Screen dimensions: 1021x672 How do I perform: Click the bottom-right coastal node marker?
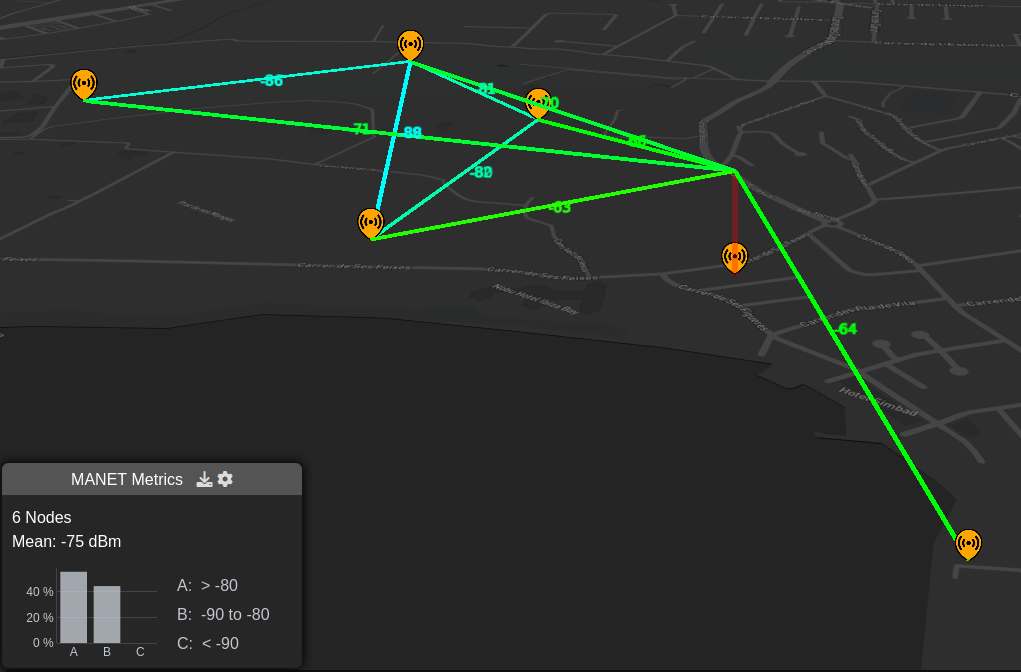[969, 544]
